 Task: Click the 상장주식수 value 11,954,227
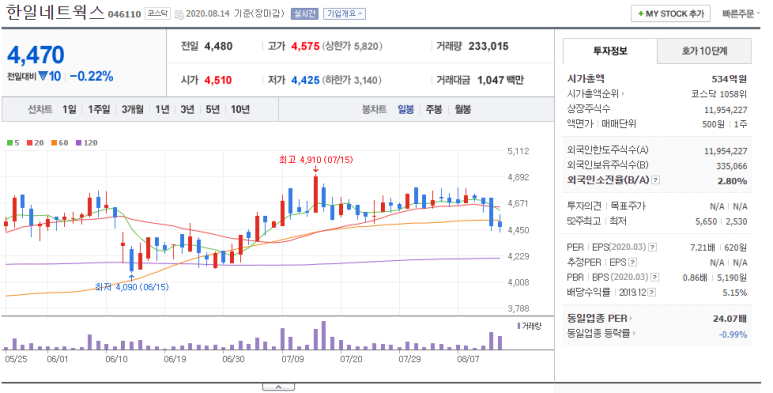[726, 109]
